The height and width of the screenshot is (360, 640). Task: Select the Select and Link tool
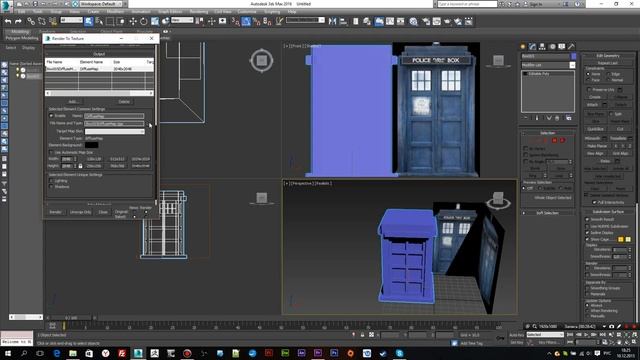pyautogui.click(x=31, y=21)
